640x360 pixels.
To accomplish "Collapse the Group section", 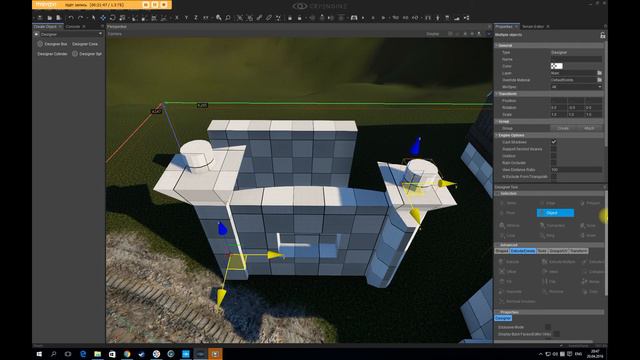I will coord(549,121).
